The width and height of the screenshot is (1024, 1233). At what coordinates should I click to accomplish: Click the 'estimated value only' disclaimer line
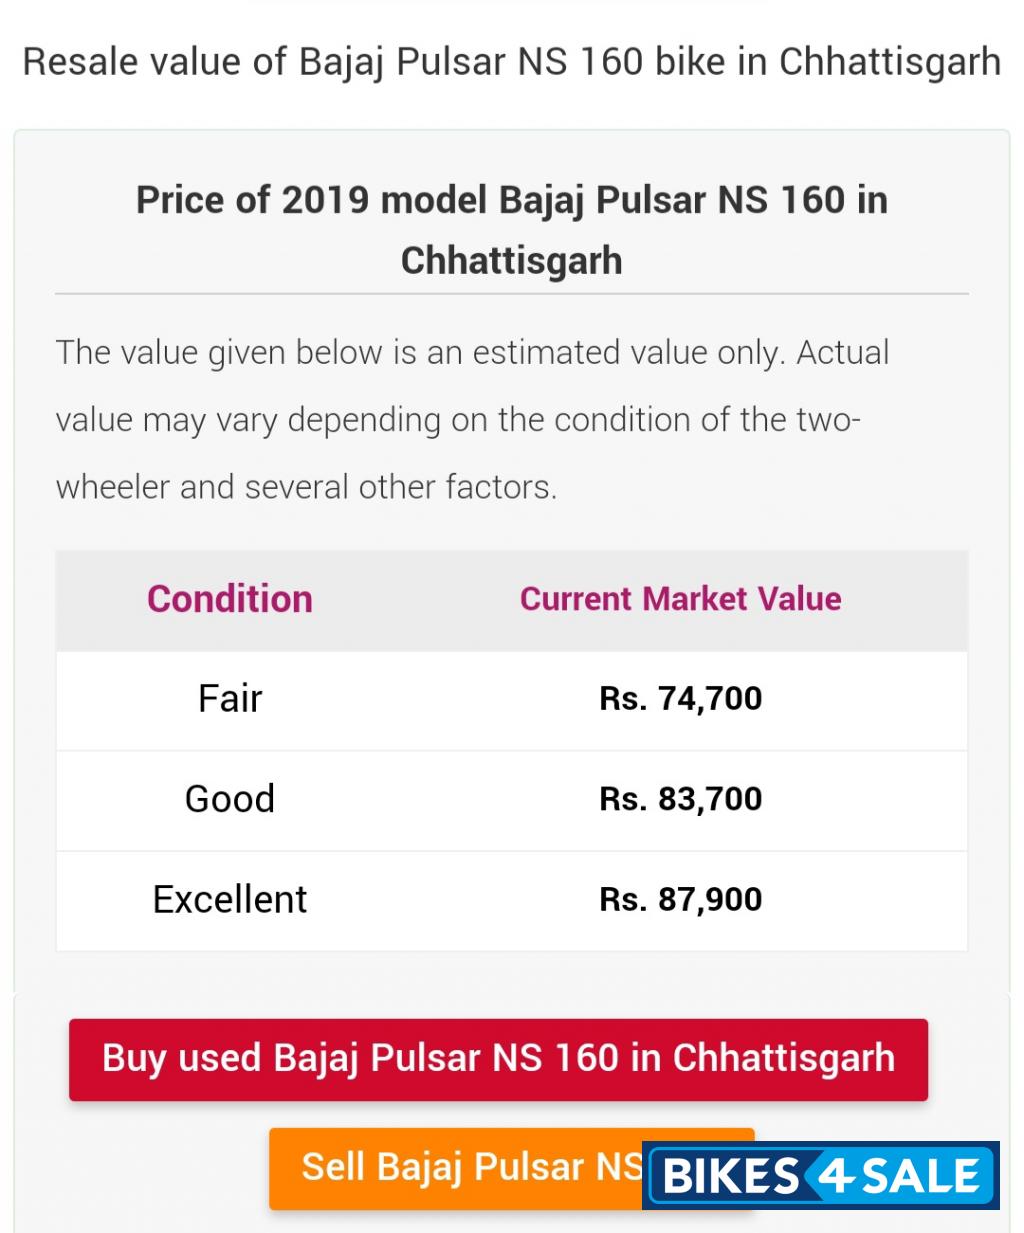[x=472, y=353]
